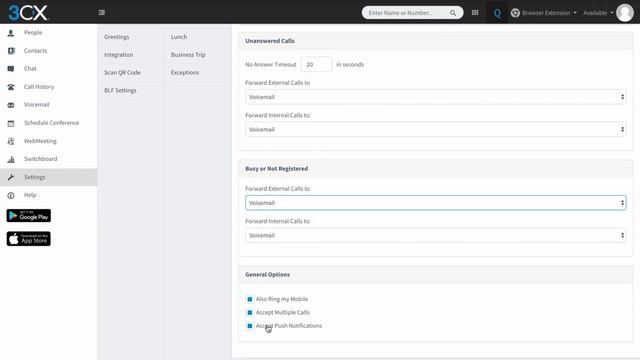Open the dialpad grid icon

click(x=475, y=13)
